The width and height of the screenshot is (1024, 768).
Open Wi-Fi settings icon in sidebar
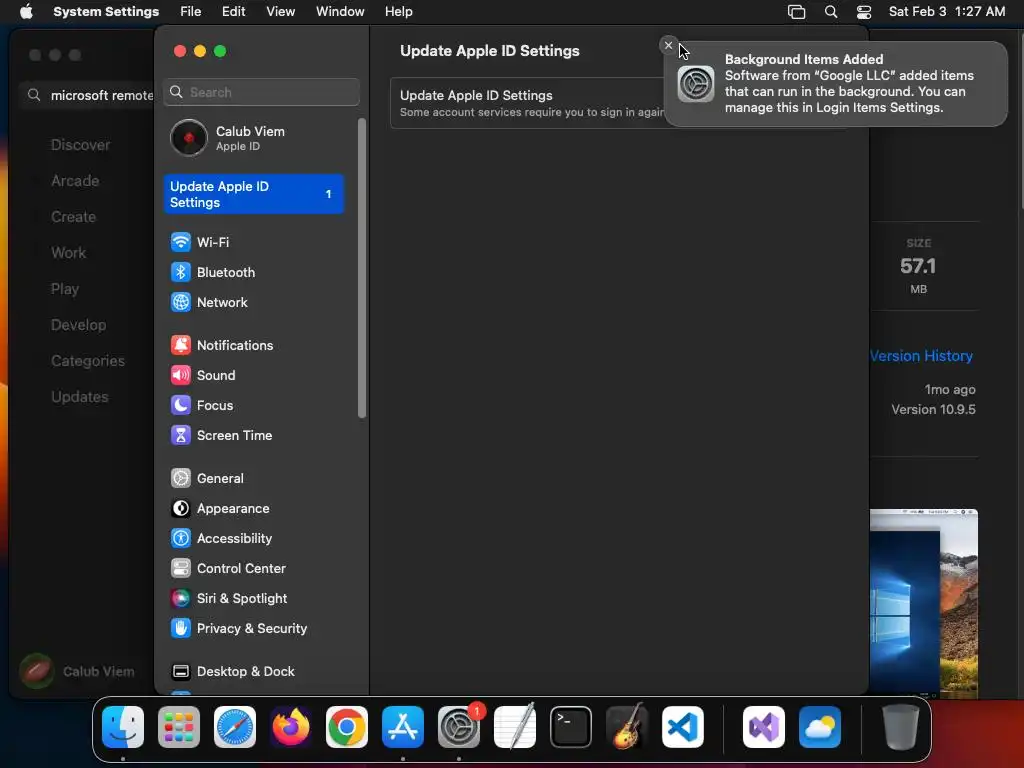[181, 242]
